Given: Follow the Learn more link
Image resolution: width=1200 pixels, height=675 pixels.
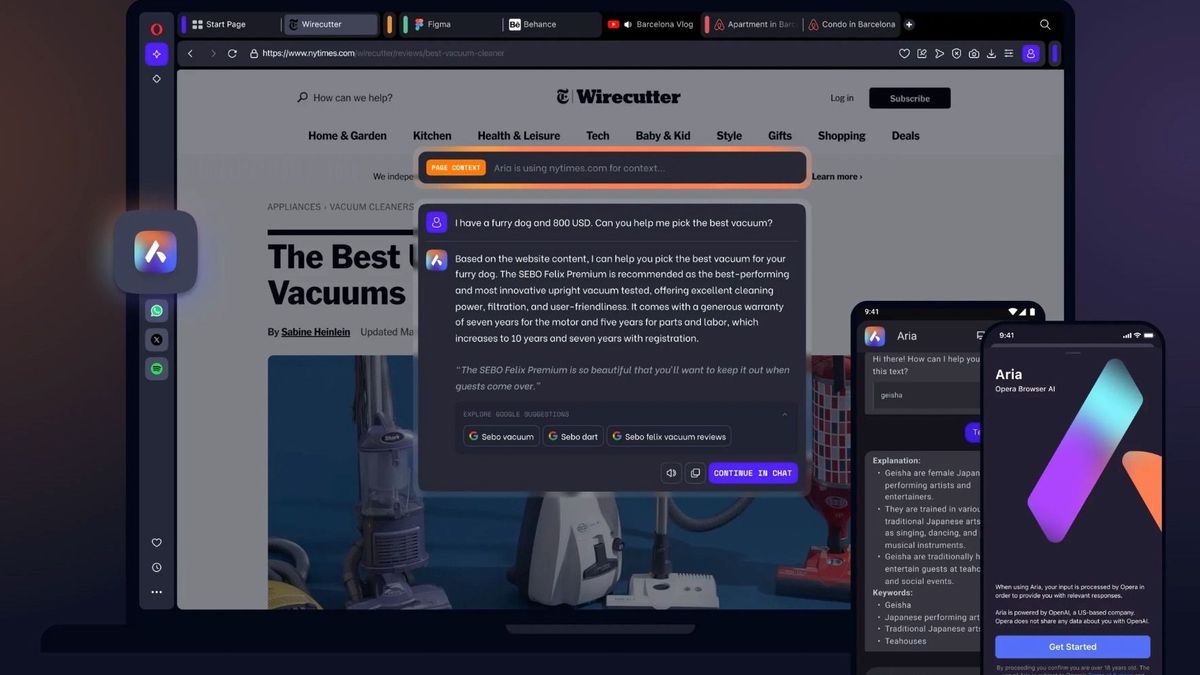Looking at the screenshot, I should coord(837,177).
